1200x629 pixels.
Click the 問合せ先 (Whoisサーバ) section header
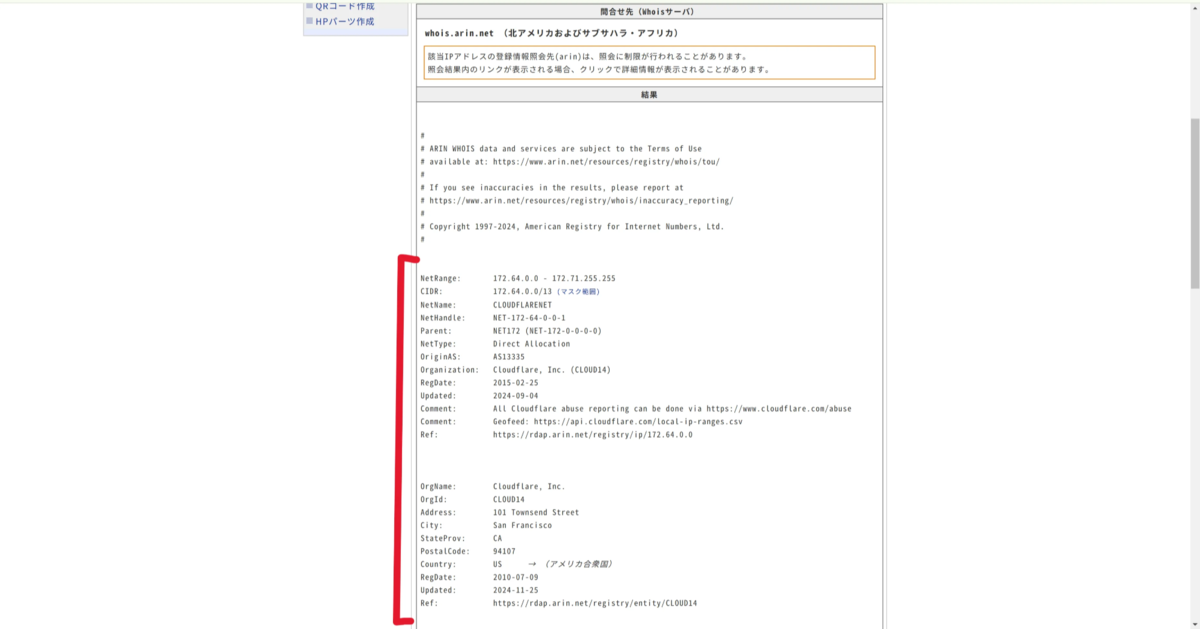pos(649,12)
